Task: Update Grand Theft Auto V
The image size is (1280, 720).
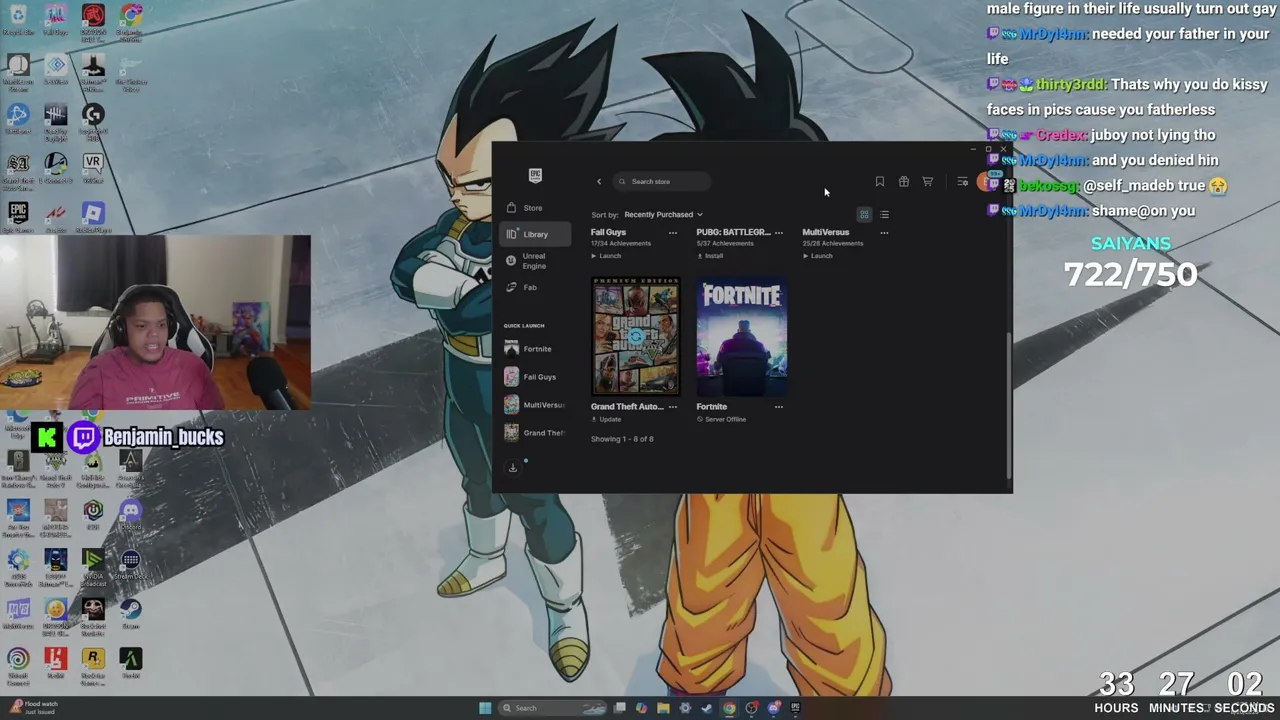Action: 606,420
